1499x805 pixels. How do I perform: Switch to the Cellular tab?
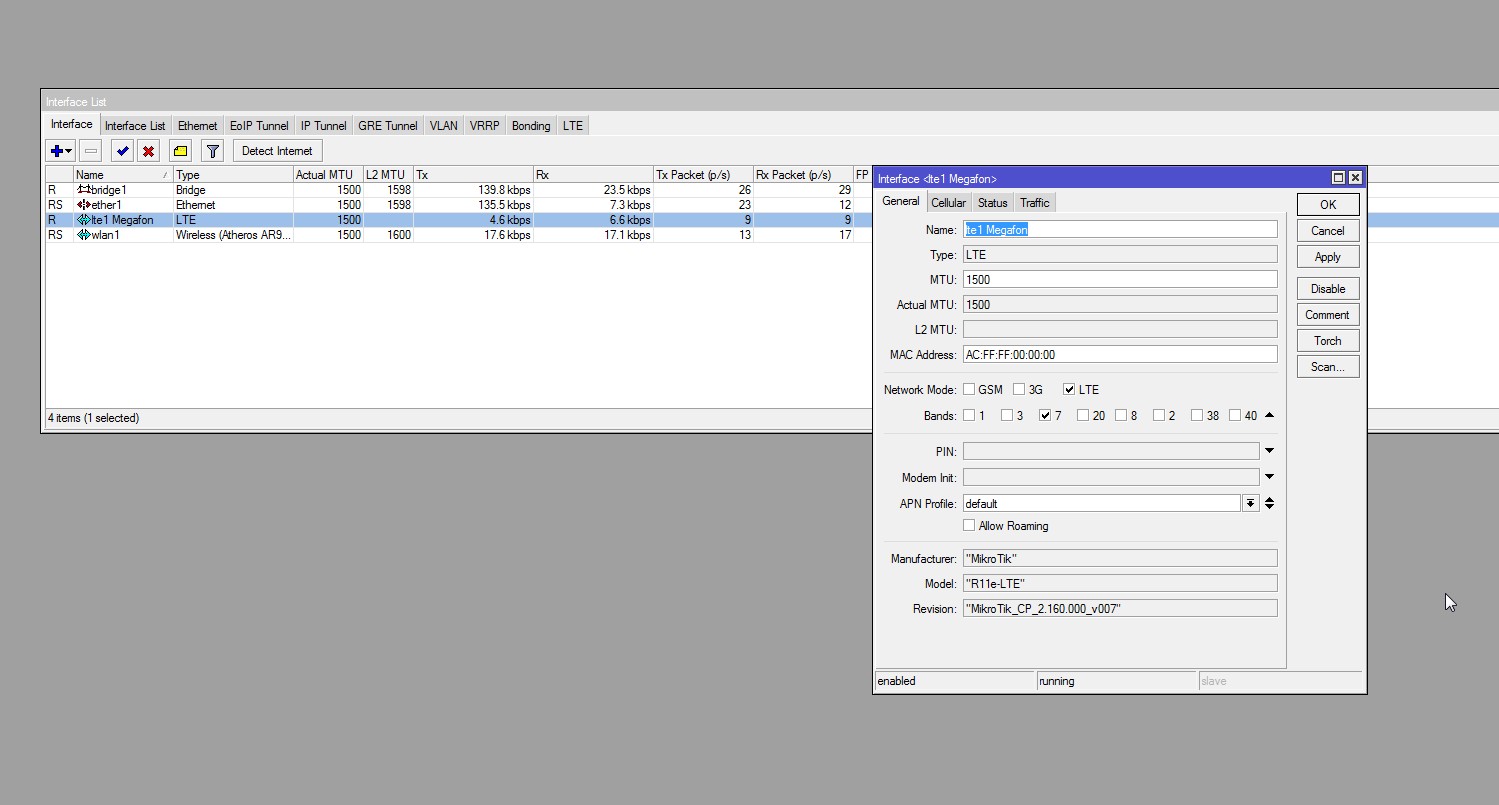coord(948,203)
